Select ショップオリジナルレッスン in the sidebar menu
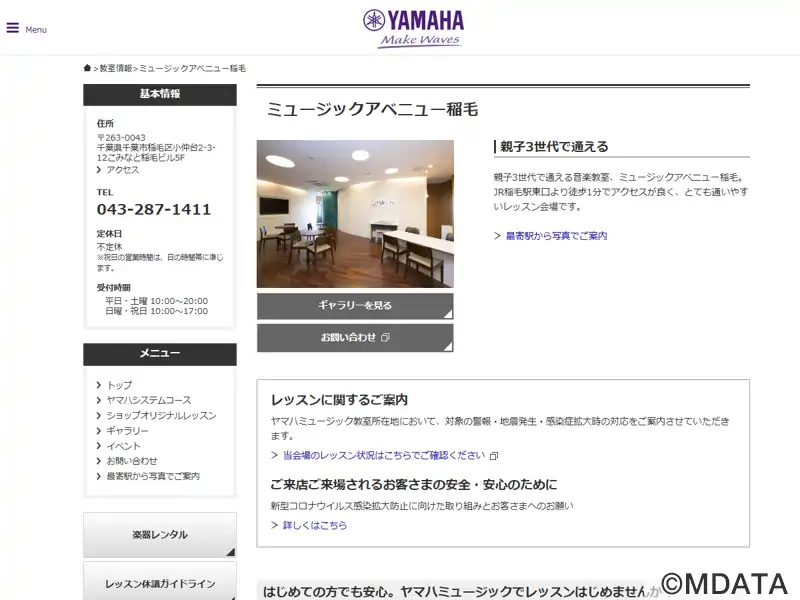Screen dimensions: 800x600 161,415
